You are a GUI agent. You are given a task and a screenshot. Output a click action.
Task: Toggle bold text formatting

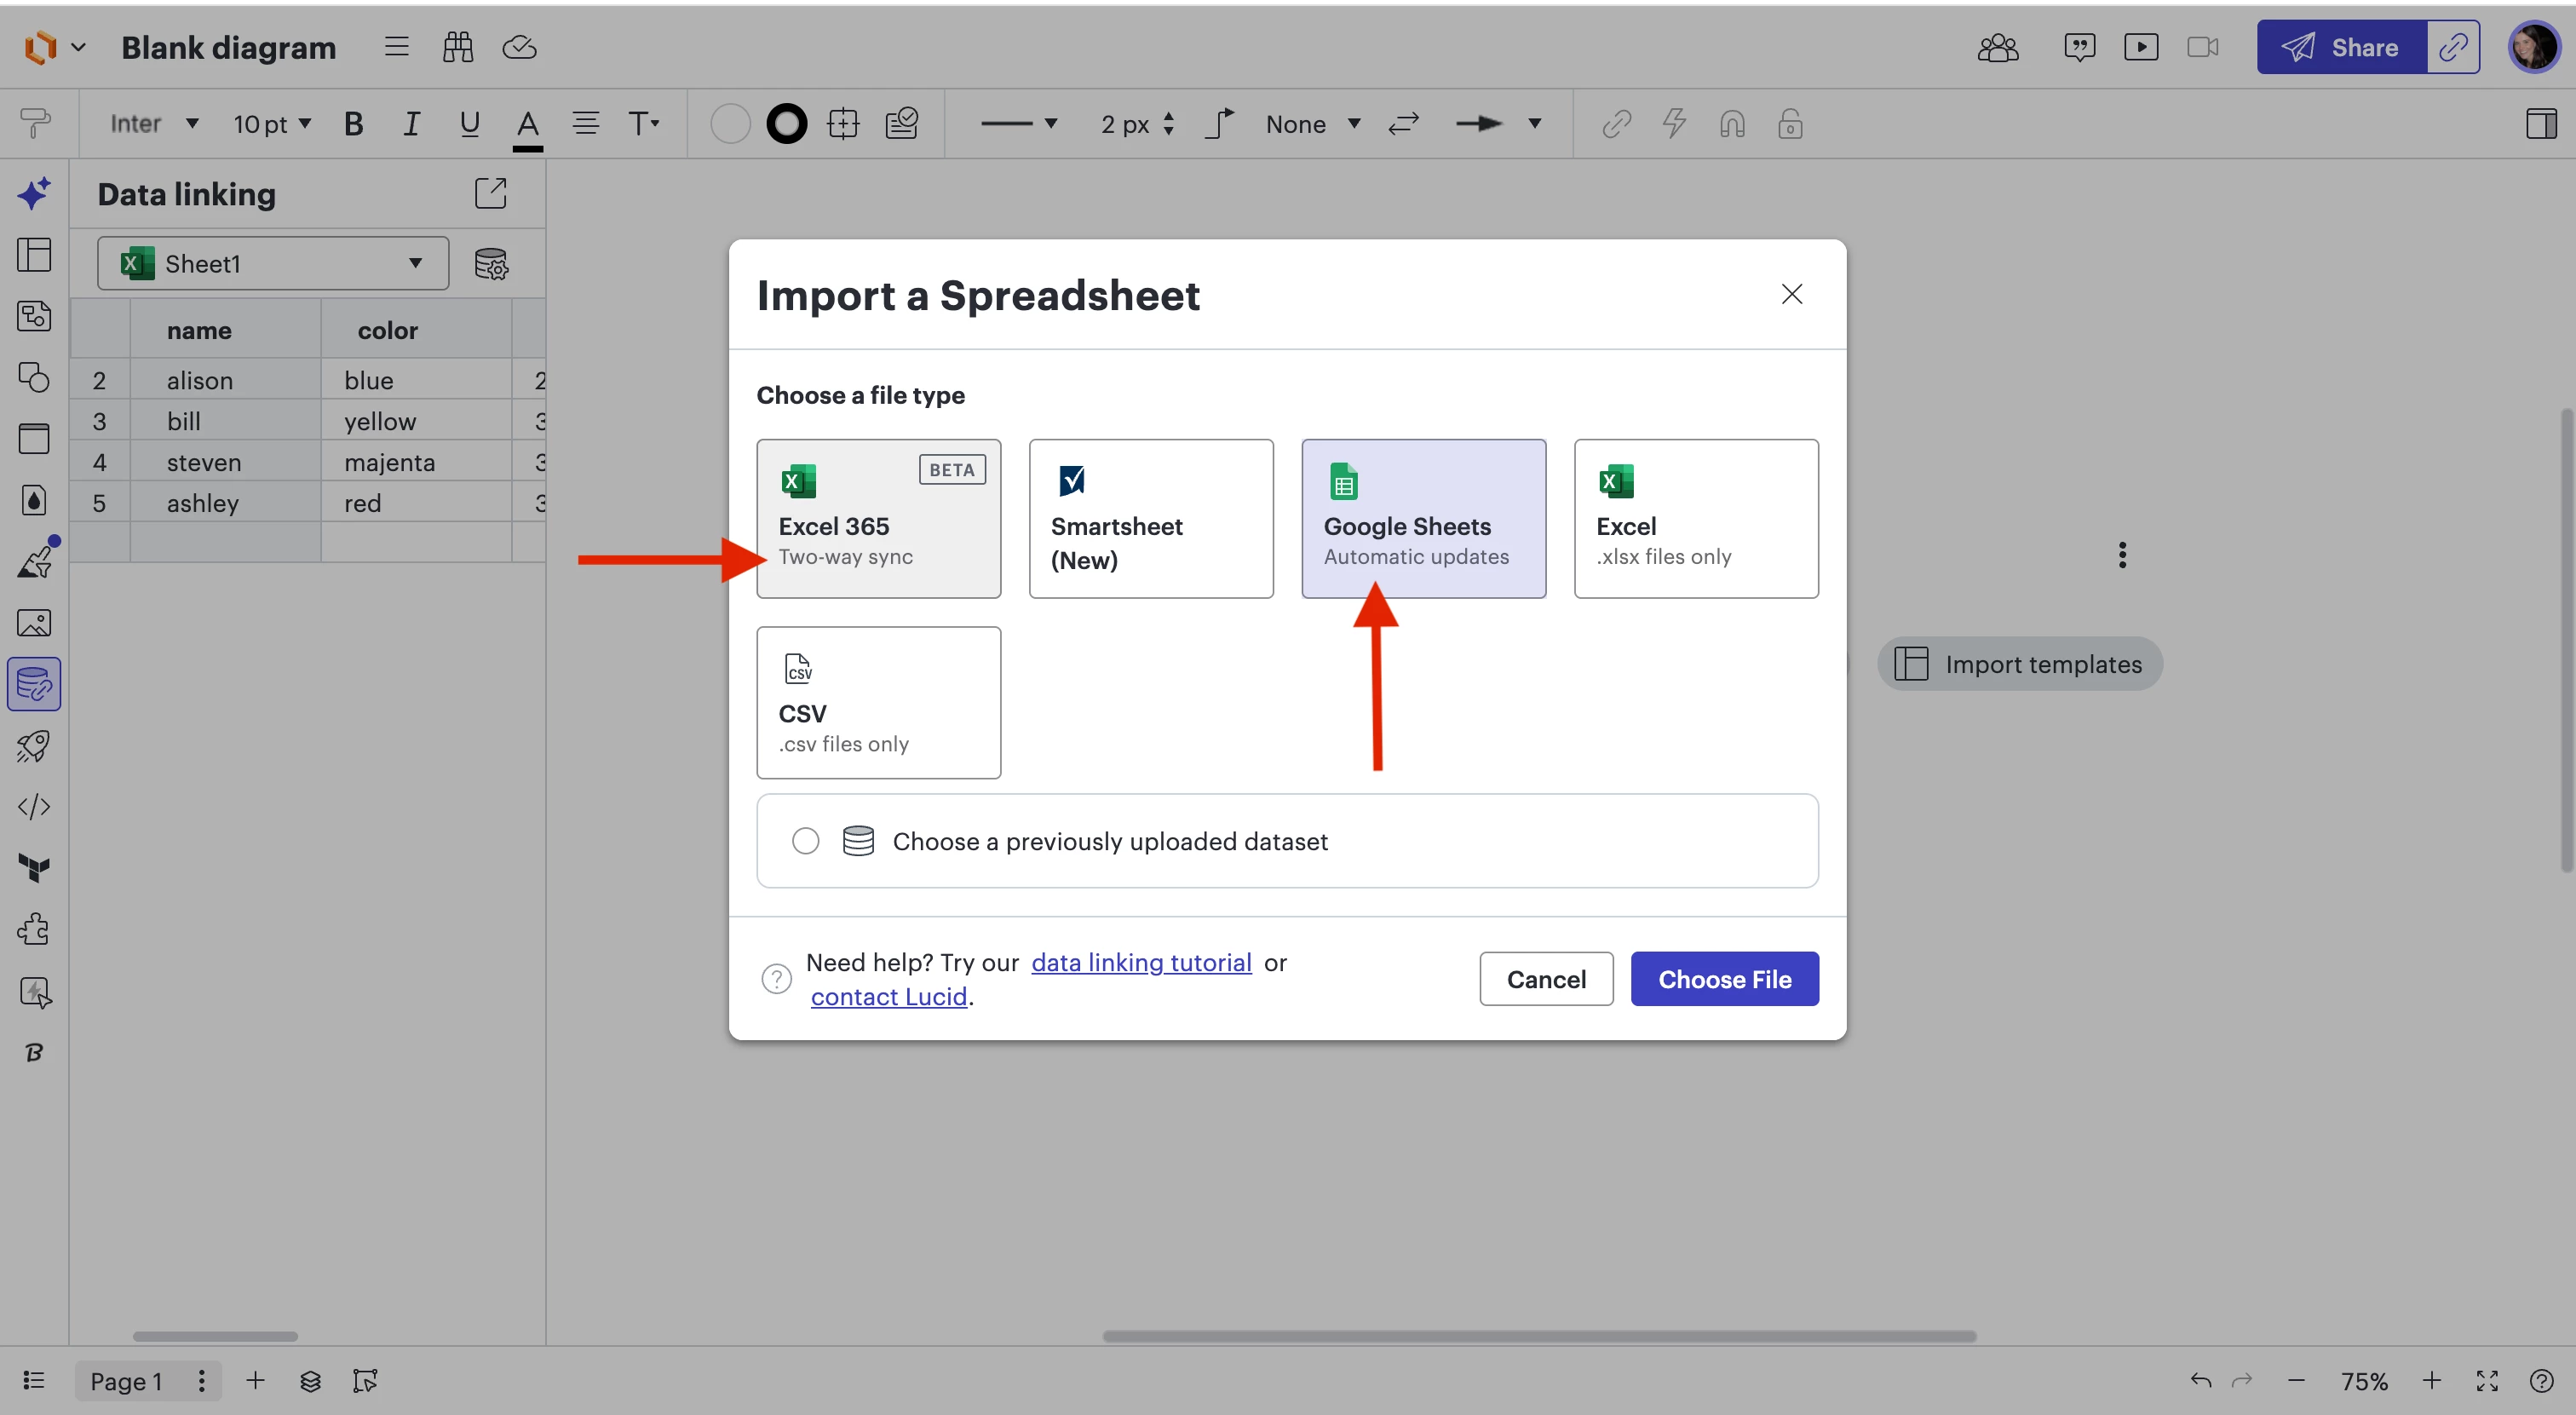[x=353, y=124]
